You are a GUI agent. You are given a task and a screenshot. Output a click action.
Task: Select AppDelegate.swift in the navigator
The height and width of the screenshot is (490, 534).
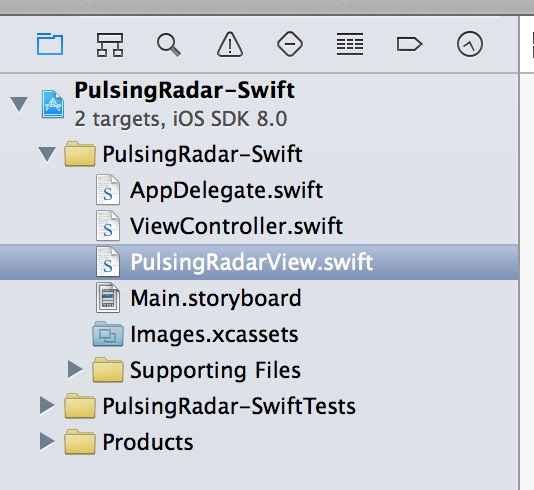pyautogui.click(x=226, y=190)
